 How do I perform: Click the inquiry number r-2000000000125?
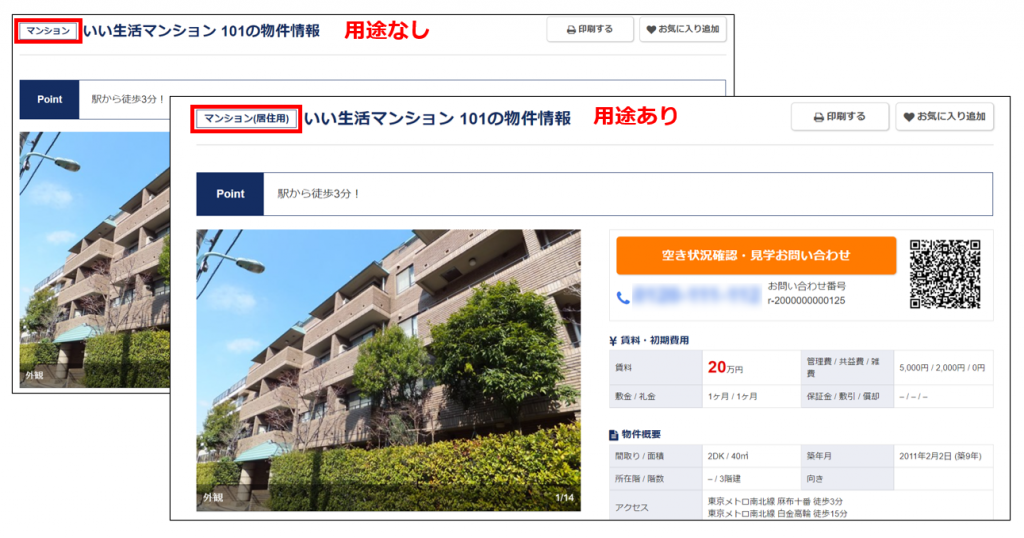pyautogui.click(x=806, y=300)
